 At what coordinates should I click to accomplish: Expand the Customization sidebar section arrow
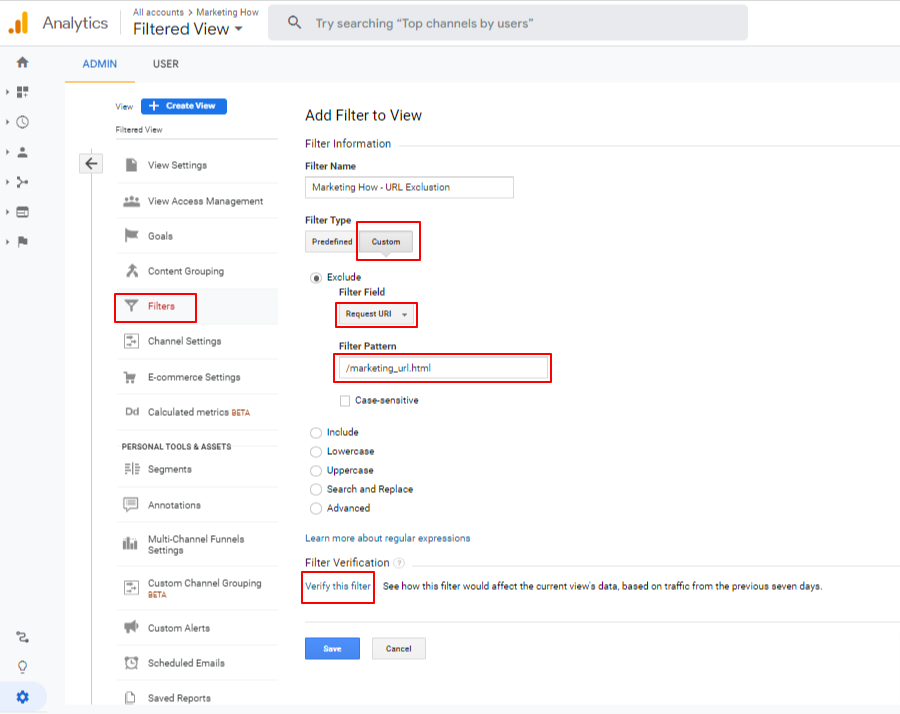pos(8,92)
